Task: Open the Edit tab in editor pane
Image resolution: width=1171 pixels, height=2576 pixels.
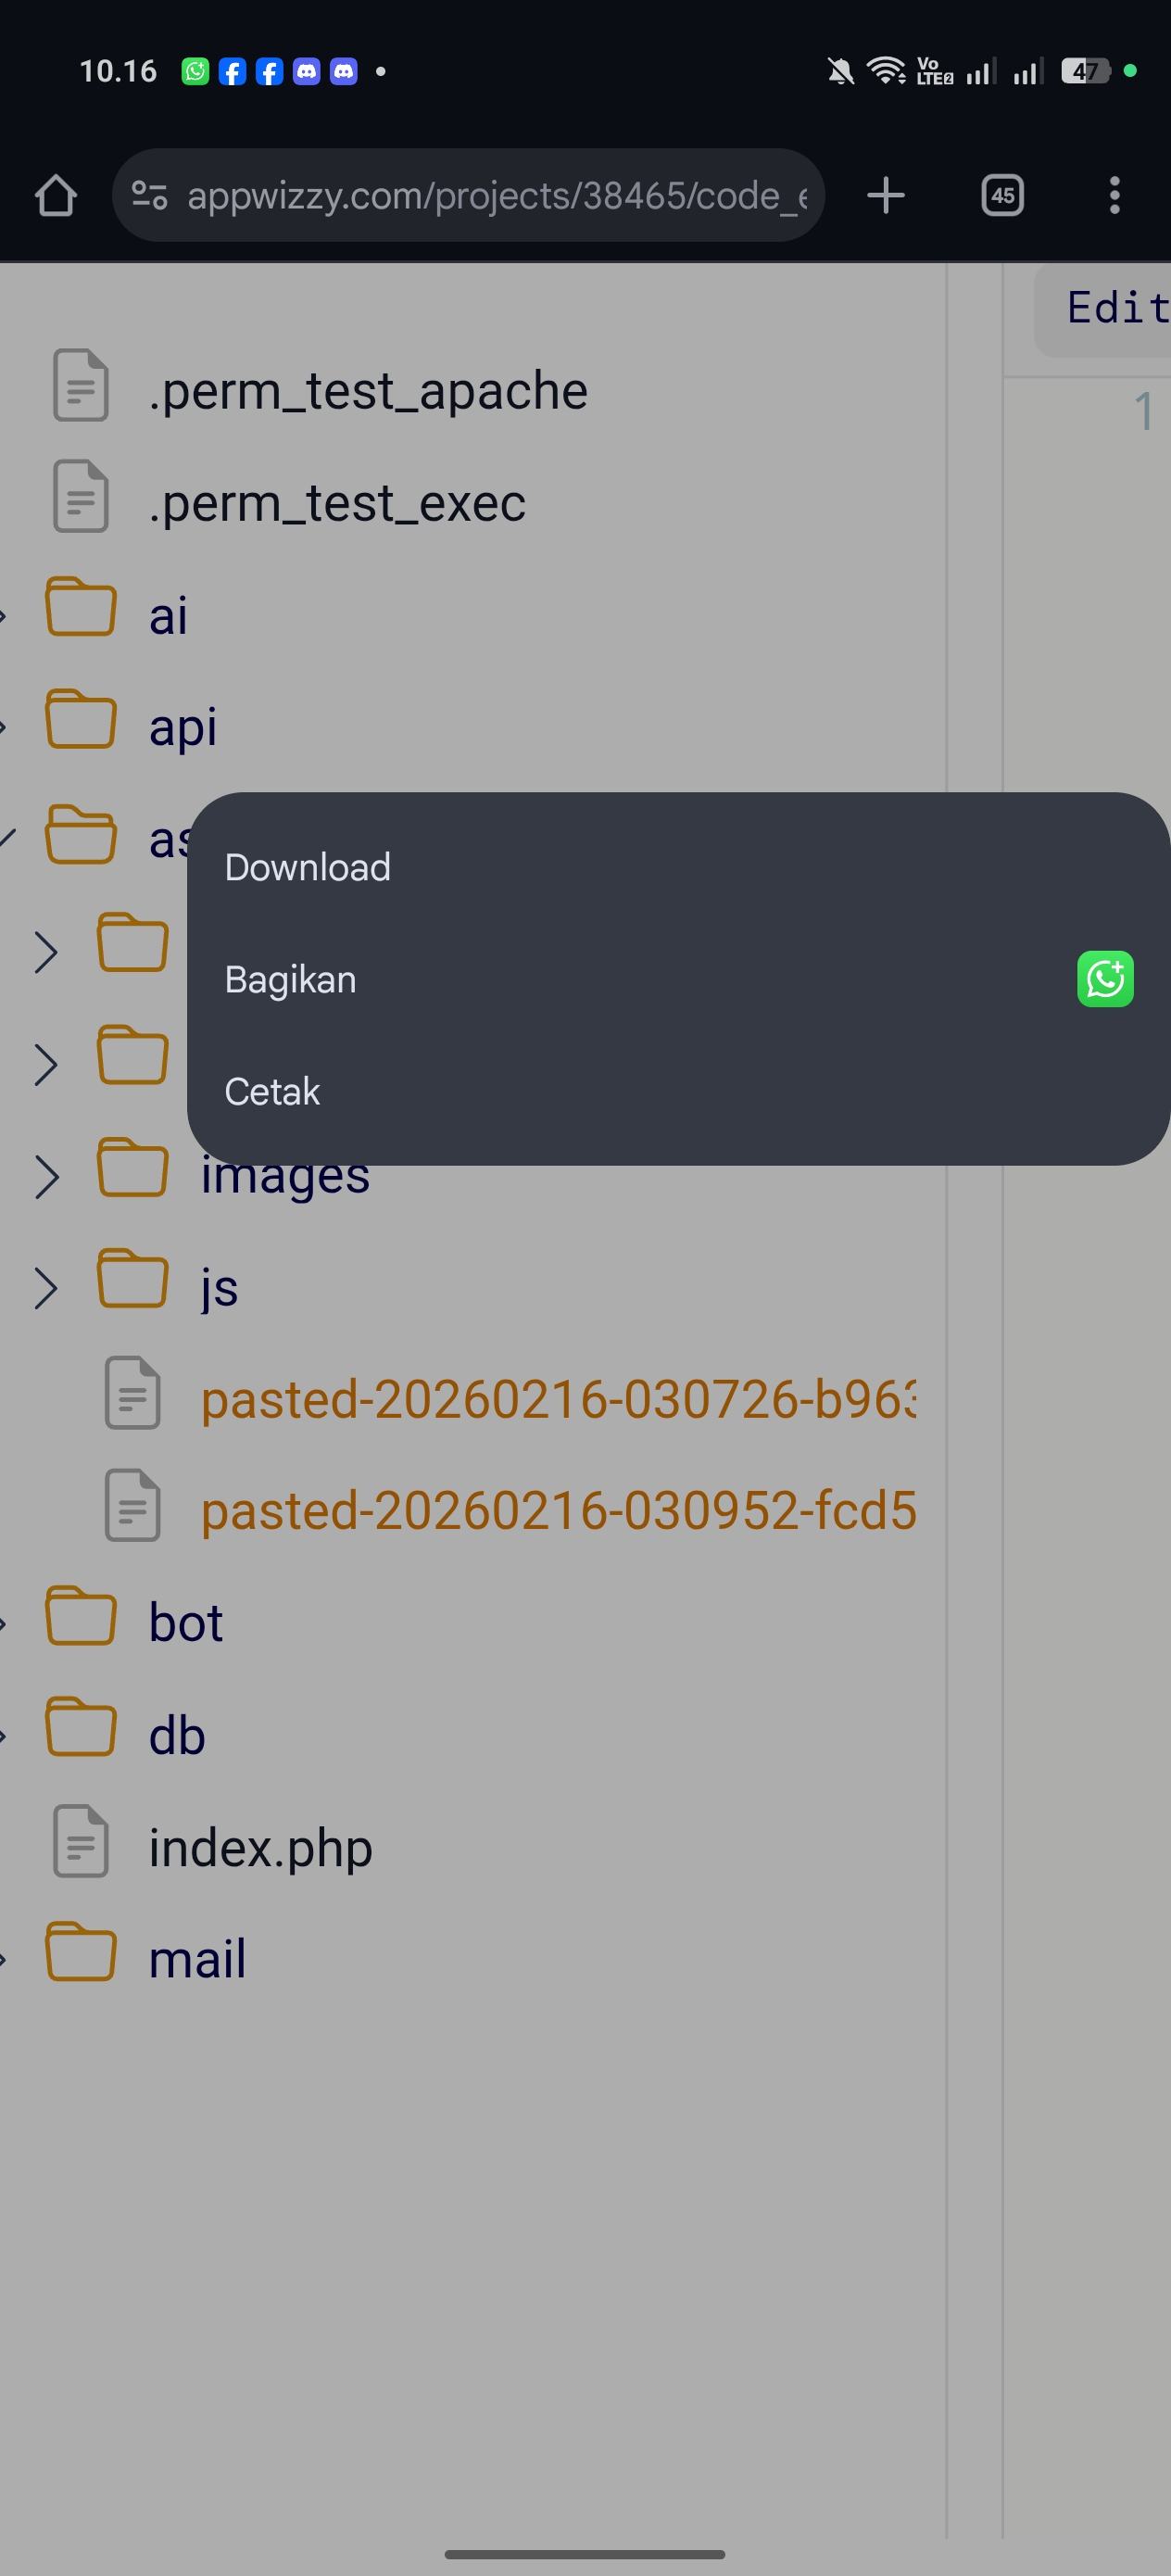Action: (x=1115, y=308)
